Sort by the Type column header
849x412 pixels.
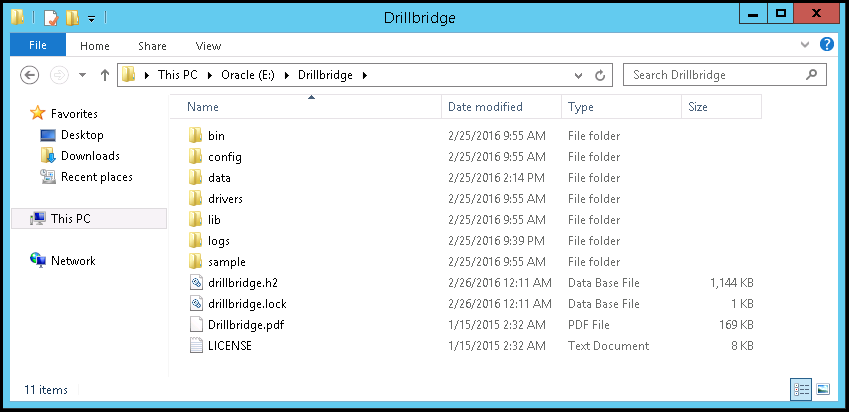pyautogui.click(x=622, y=107)
